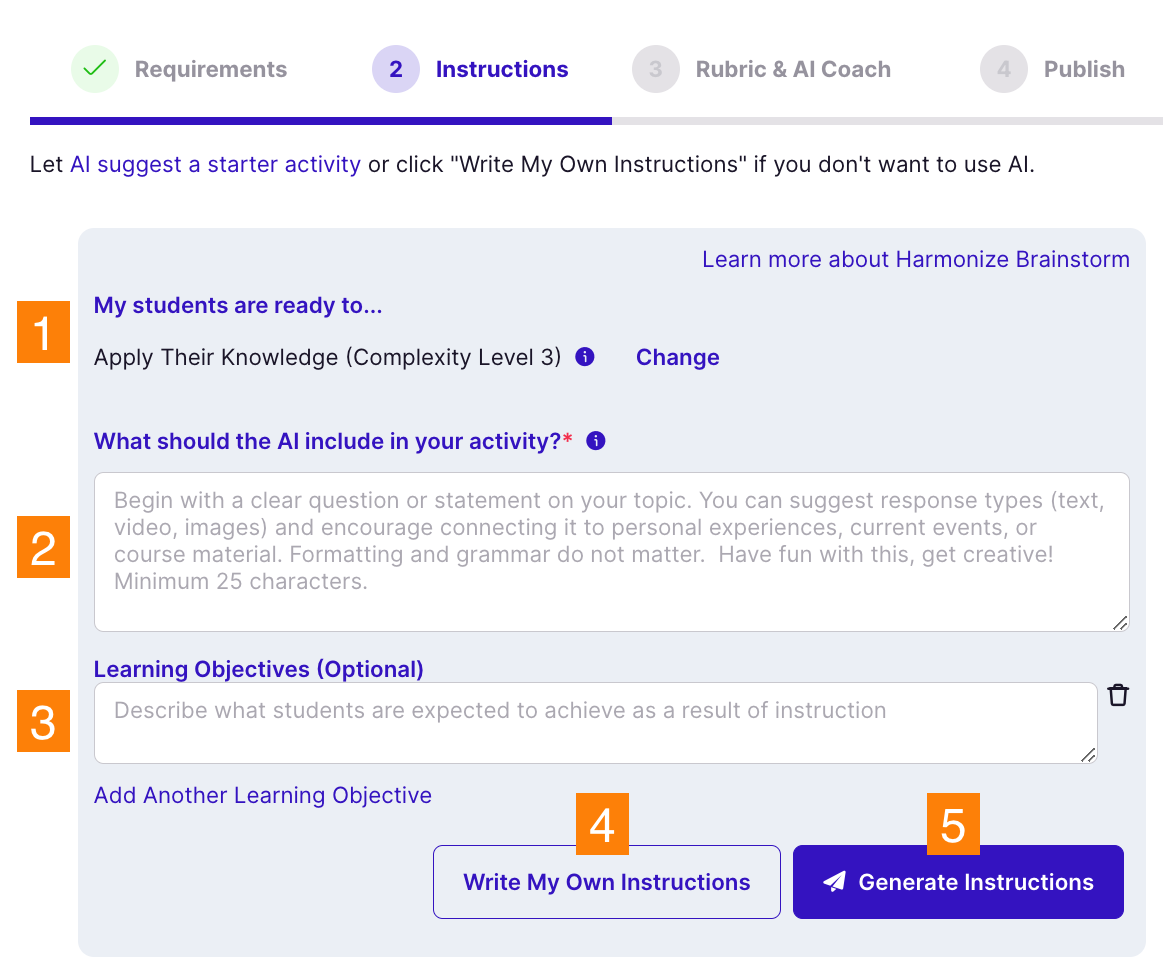1163x970 pixels.
Task: Click info icon next to AI include question
Action: pos(596,441)
